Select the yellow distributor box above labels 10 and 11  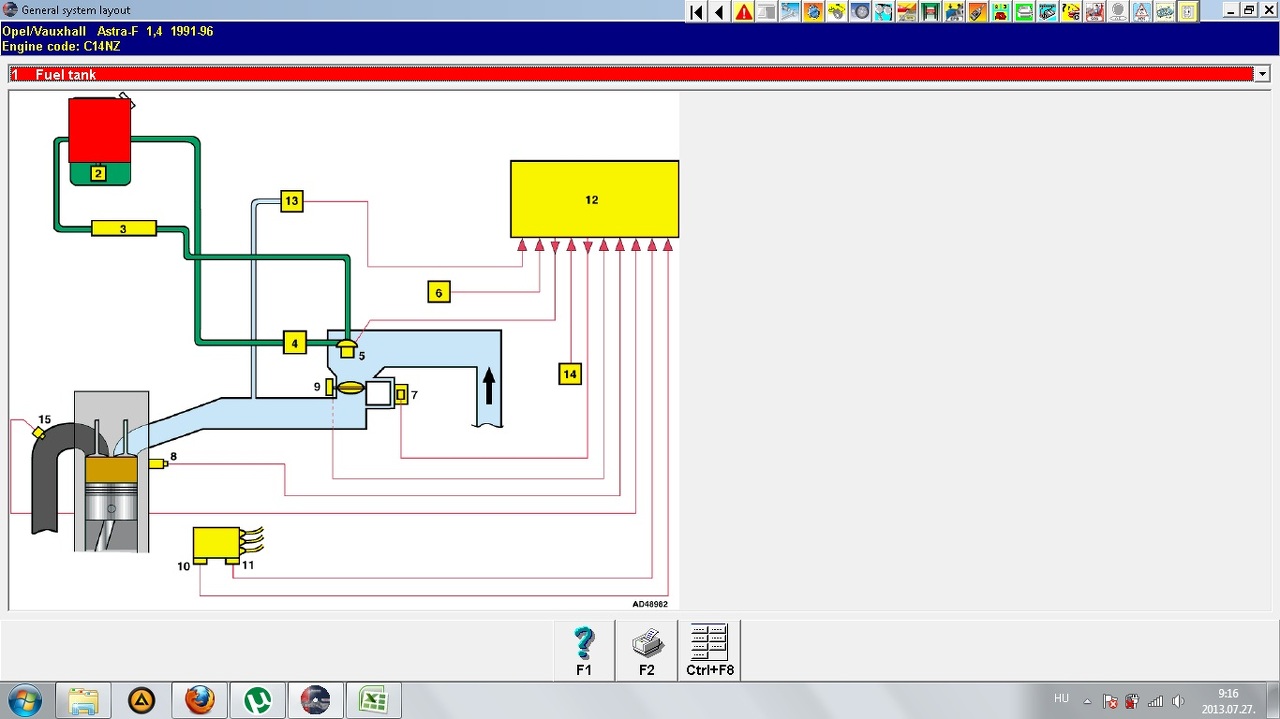216,543
